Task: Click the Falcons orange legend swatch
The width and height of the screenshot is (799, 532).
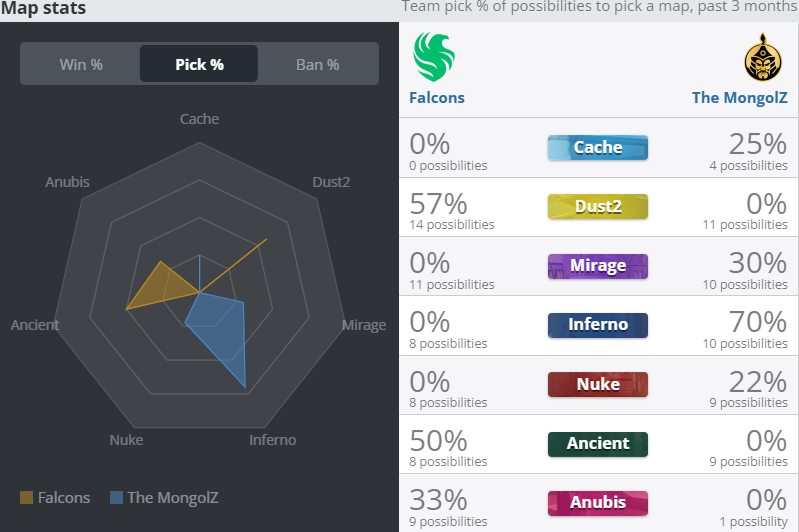Action: [26, 497]
